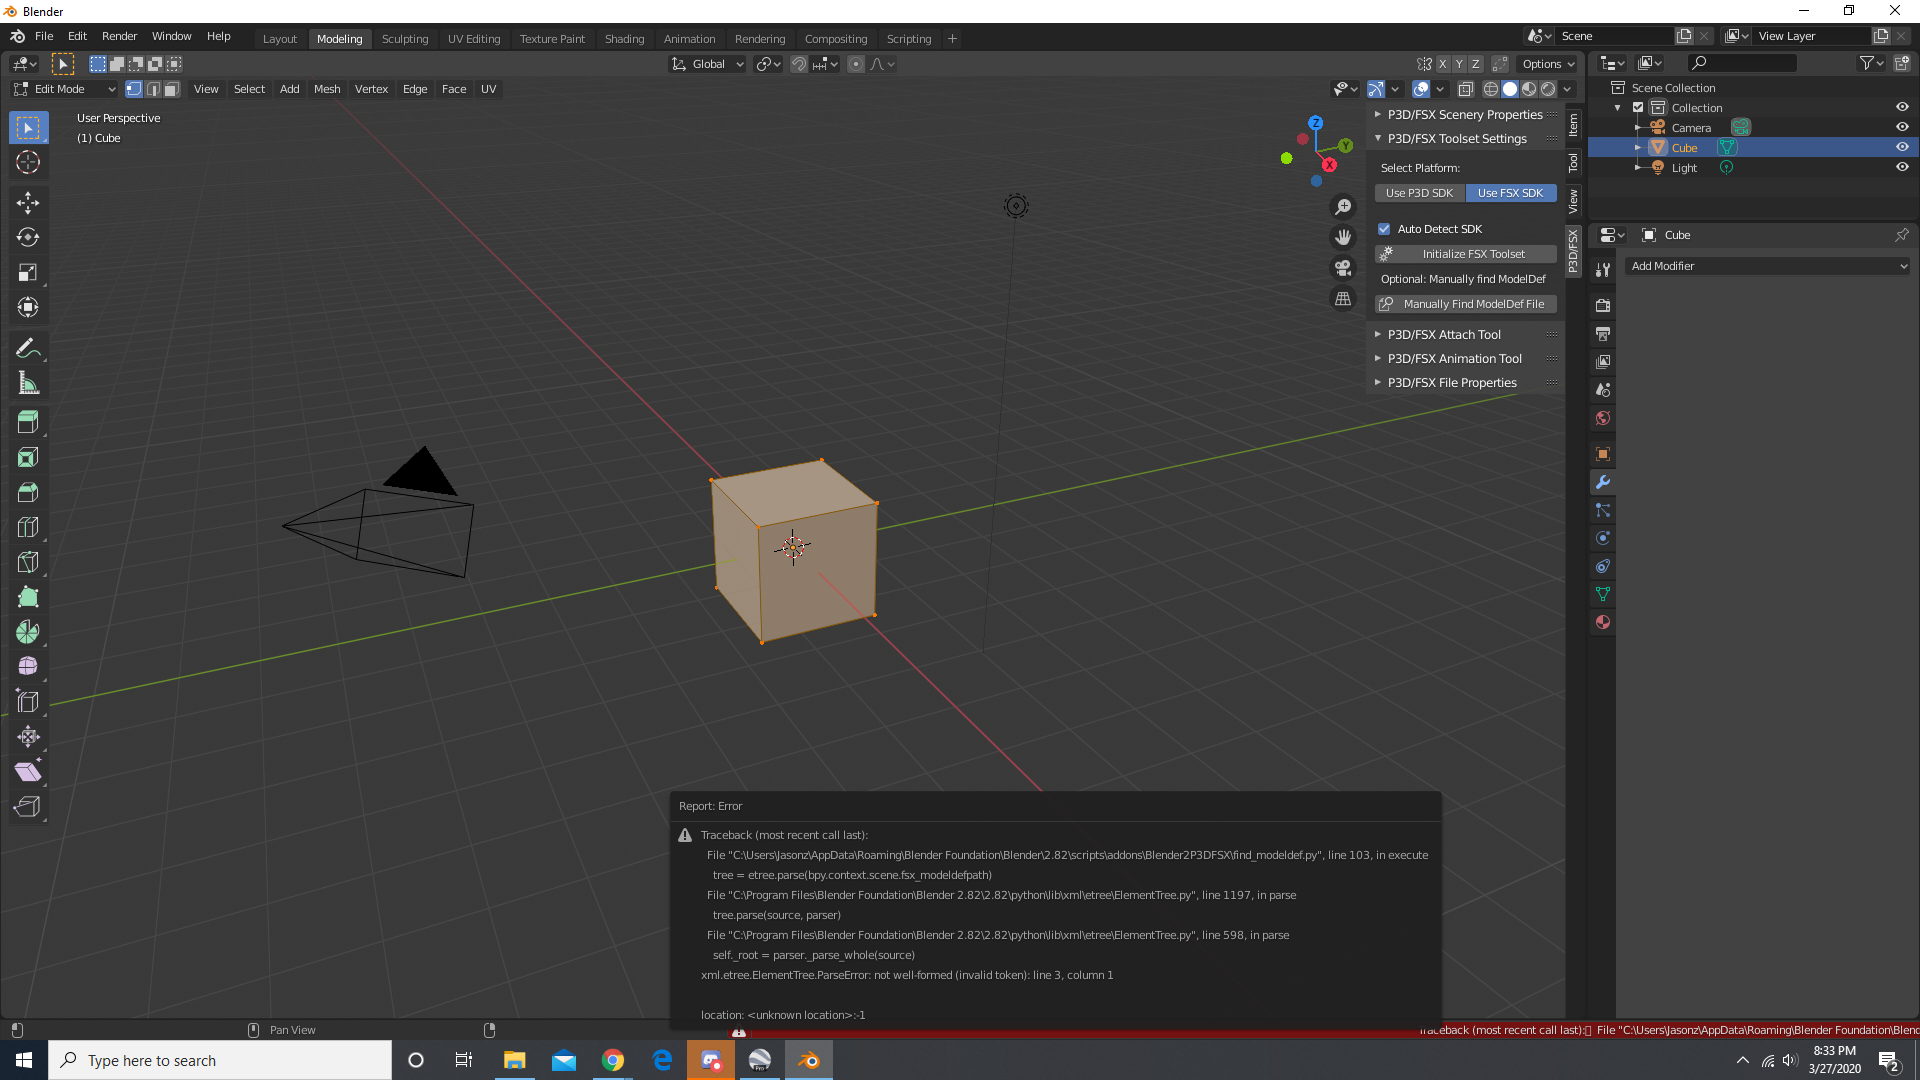This screenshot has width=1920, height=1080.
Task: Click Initialize FSX Toolset button
Action: click(1466, 254)
